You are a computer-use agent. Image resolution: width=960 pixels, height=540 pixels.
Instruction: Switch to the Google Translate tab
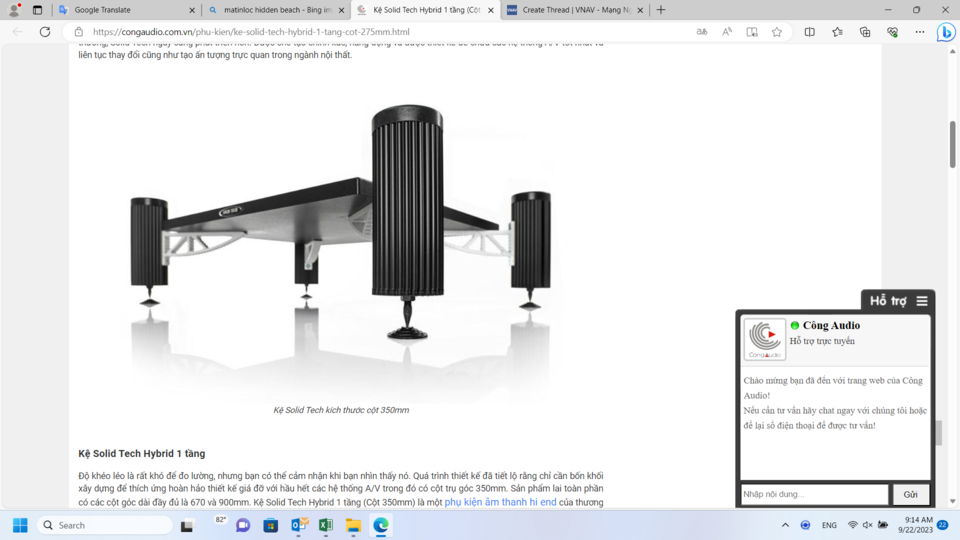tap(127, 10)
